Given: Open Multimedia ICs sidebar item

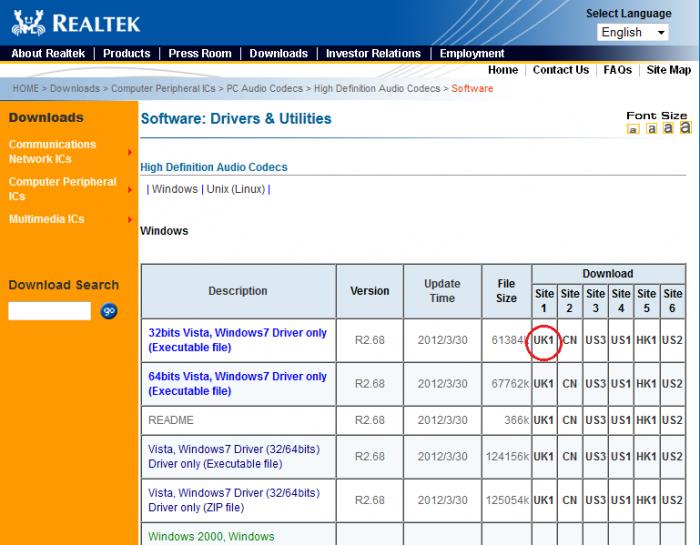Looking at the screenshot, I should tap(46, 219).
